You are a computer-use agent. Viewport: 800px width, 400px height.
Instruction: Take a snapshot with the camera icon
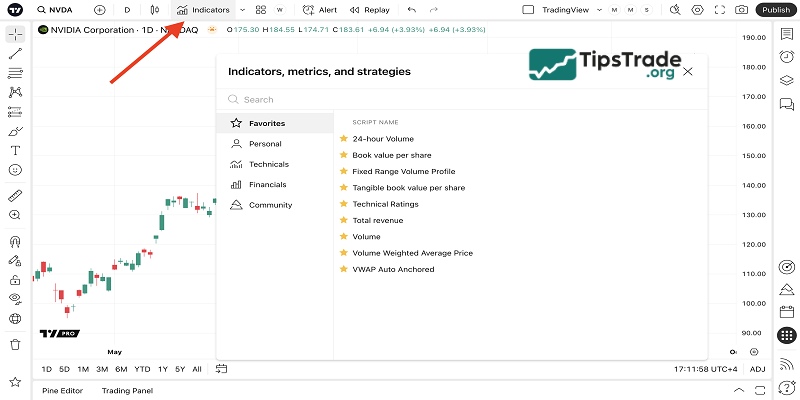pos(741,10)
